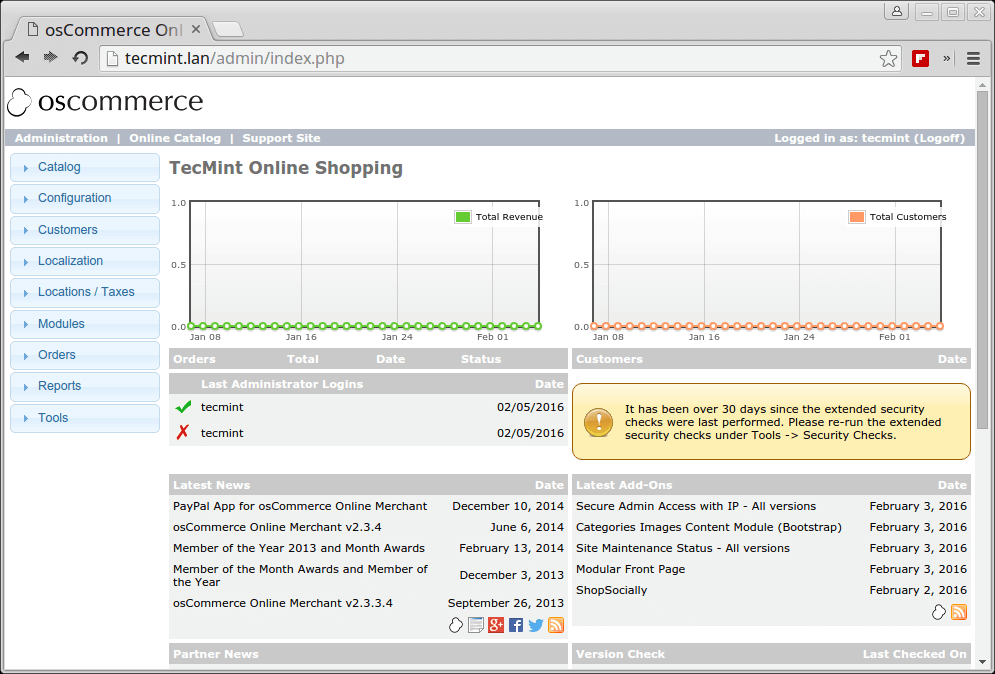Click the warning icon in security notice
Image resolution: width=995 pixels, height=674 pixels.
(598, 422)
